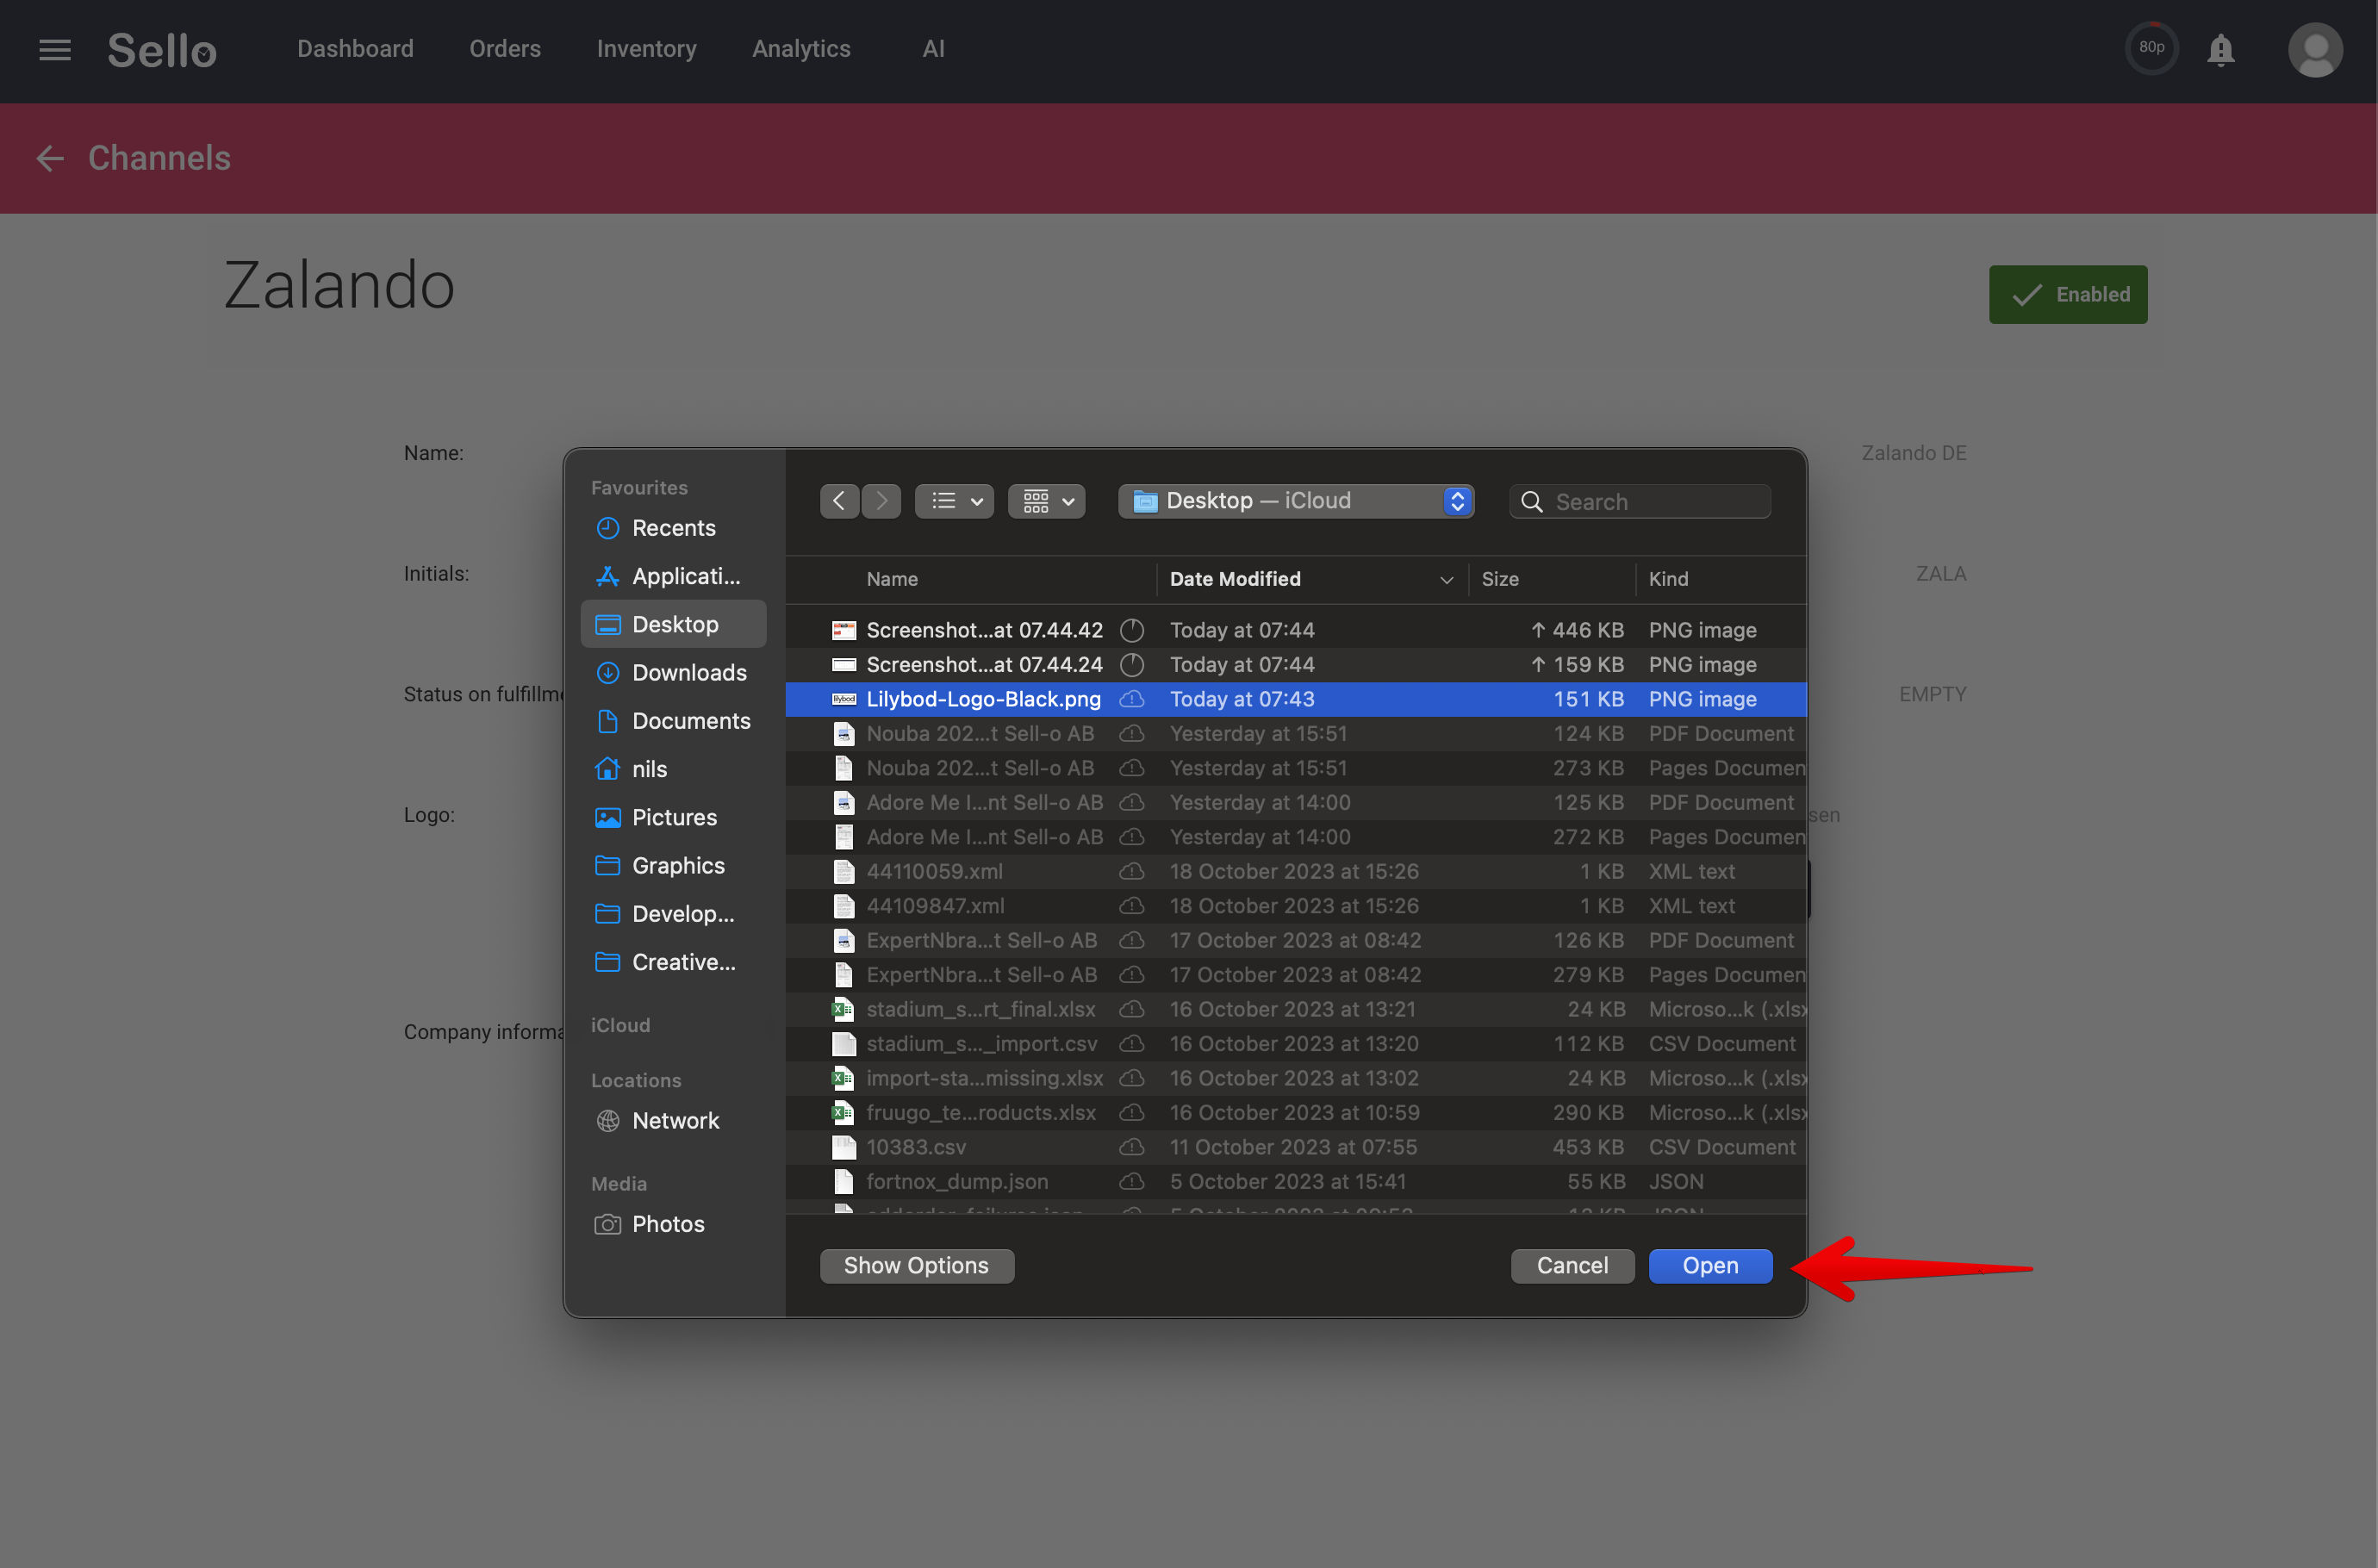
Task: Select Desktop in the sidebar
Action: point(673,624)
